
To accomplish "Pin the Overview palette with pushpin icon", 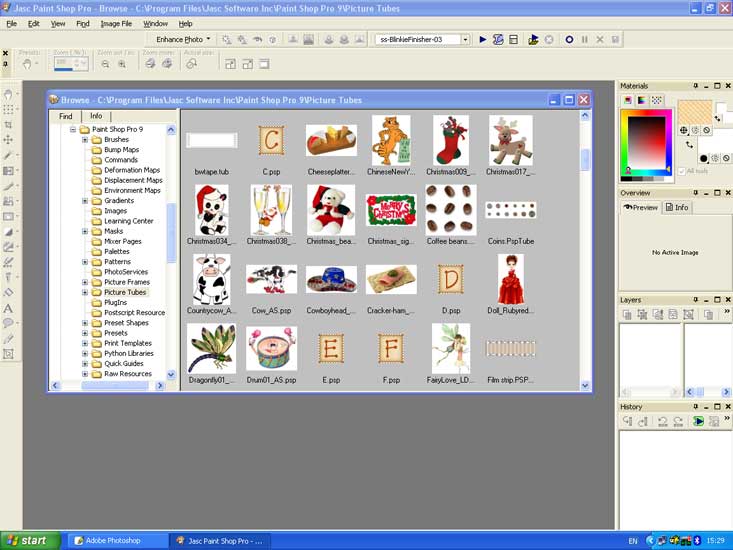I will click(x=696, y=193).
